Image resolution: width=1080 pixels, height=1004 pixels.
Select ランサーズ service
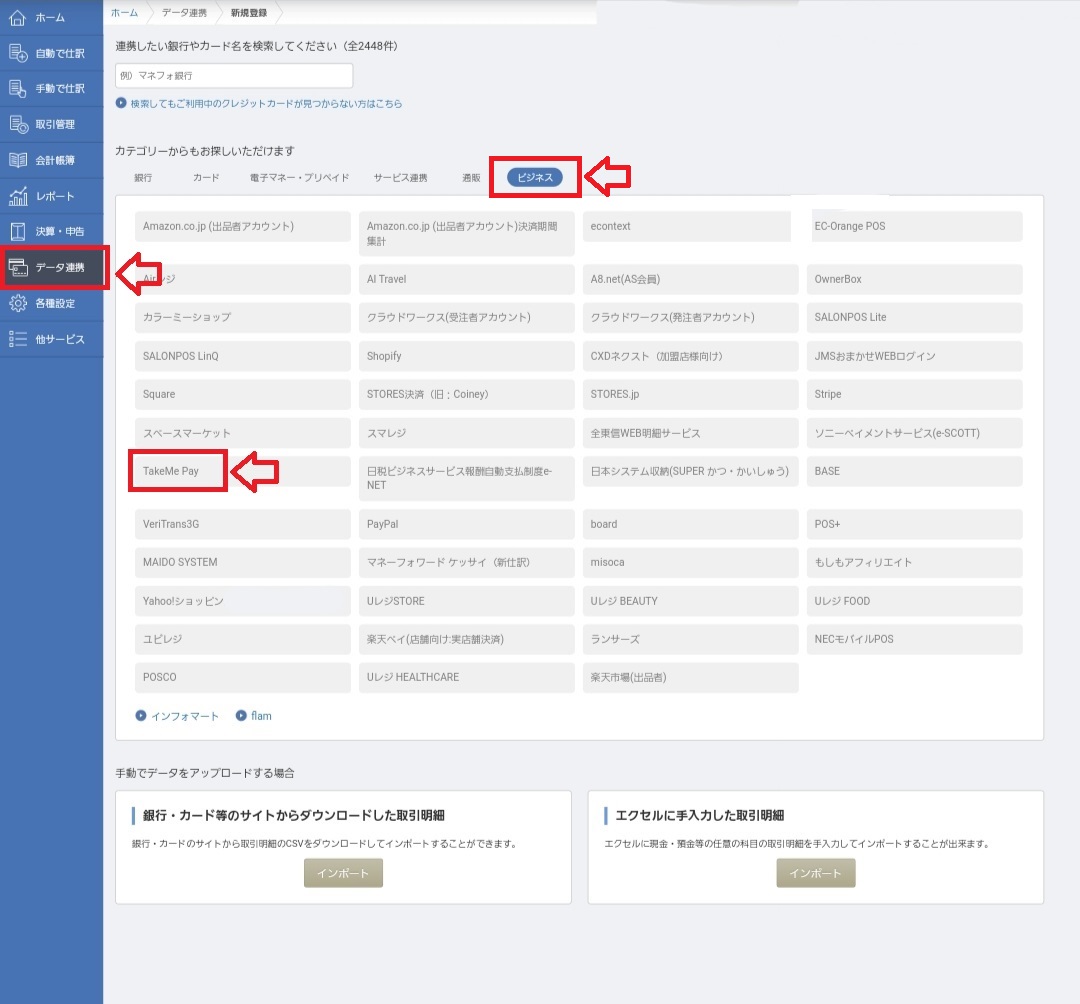pyautogui.click(x=690, y=640)
